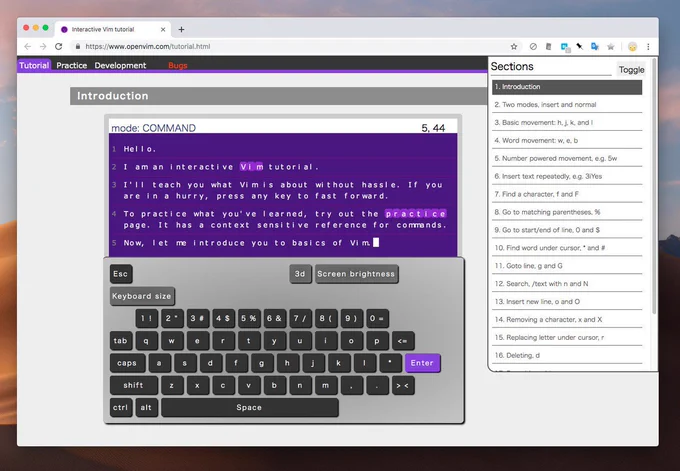Open a new tab with plus icon

pos(181,29)
